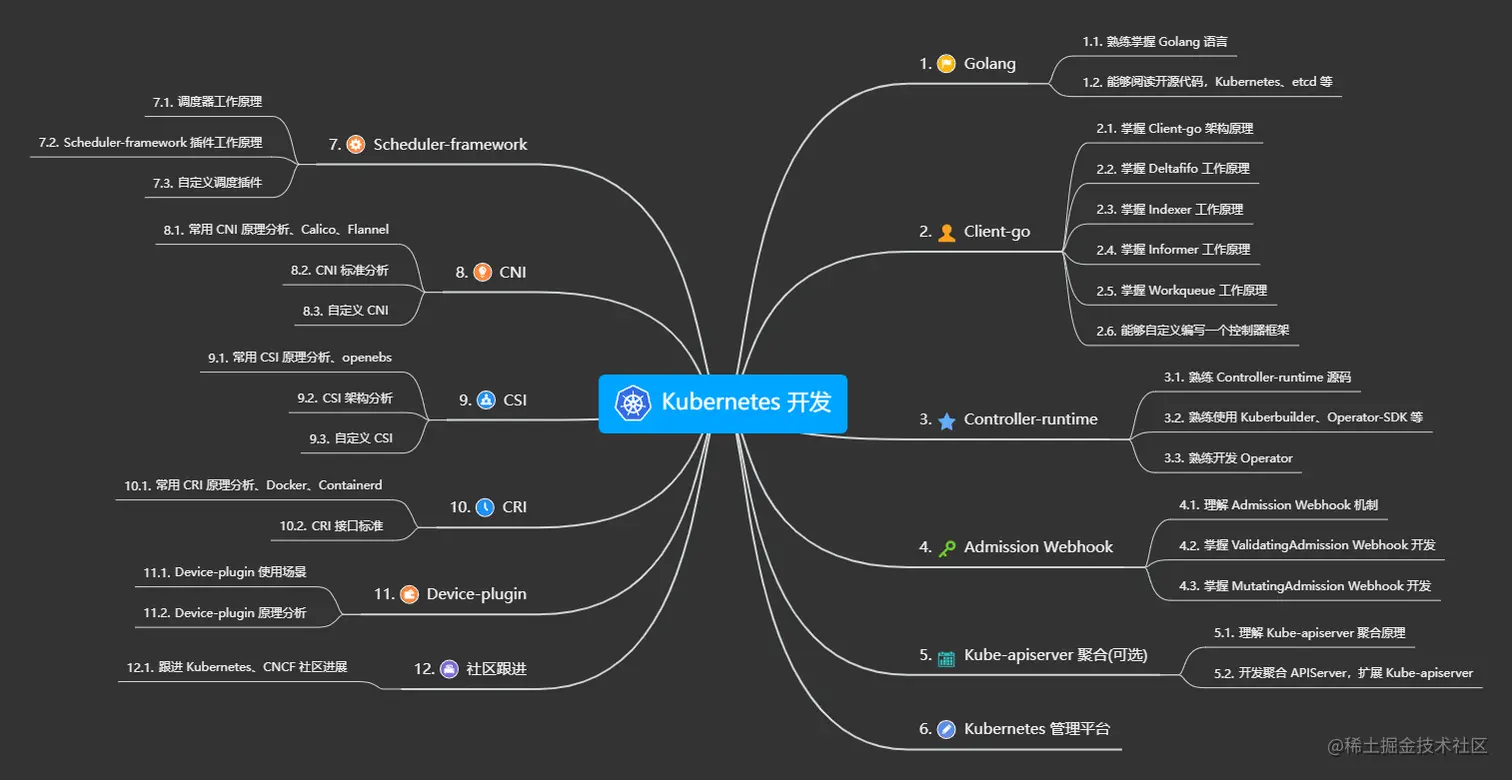Viewport: 1512px width, 780px height.
Task: Click the blue round icon beside CSI
Action: tap(486, 400)
